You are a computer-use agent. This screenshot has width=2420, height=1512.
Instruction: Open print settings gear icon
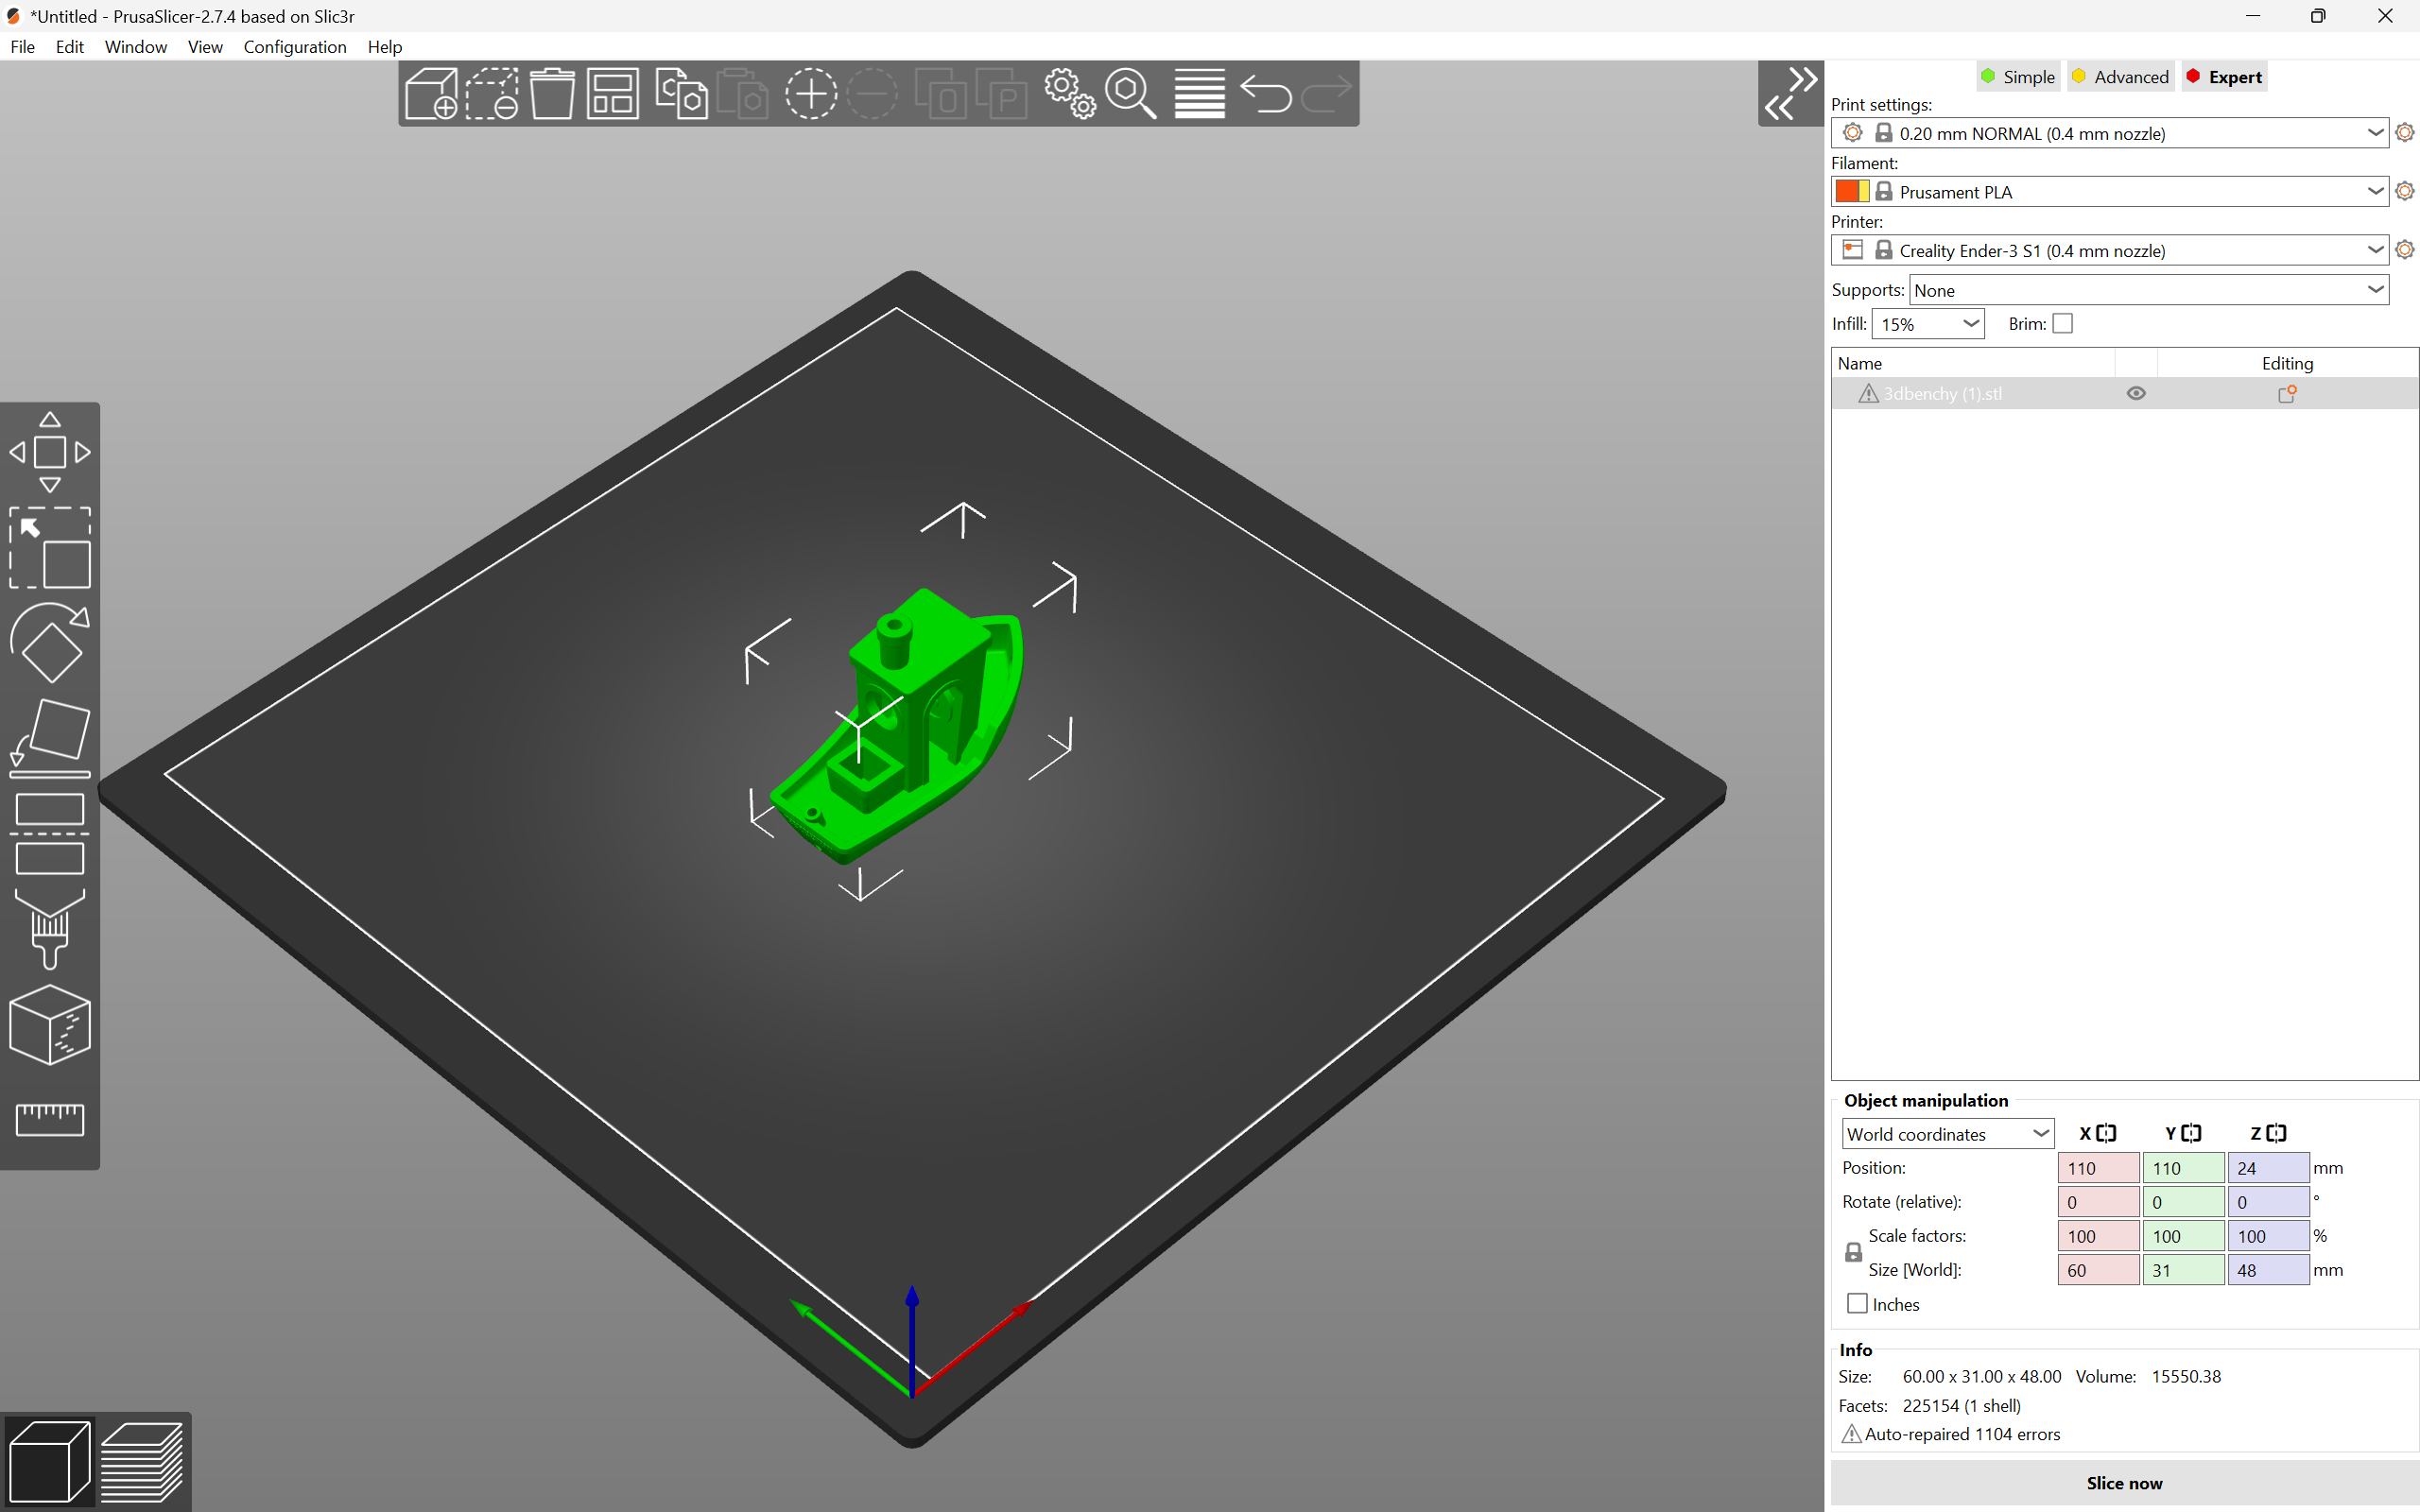[2405, 132]
